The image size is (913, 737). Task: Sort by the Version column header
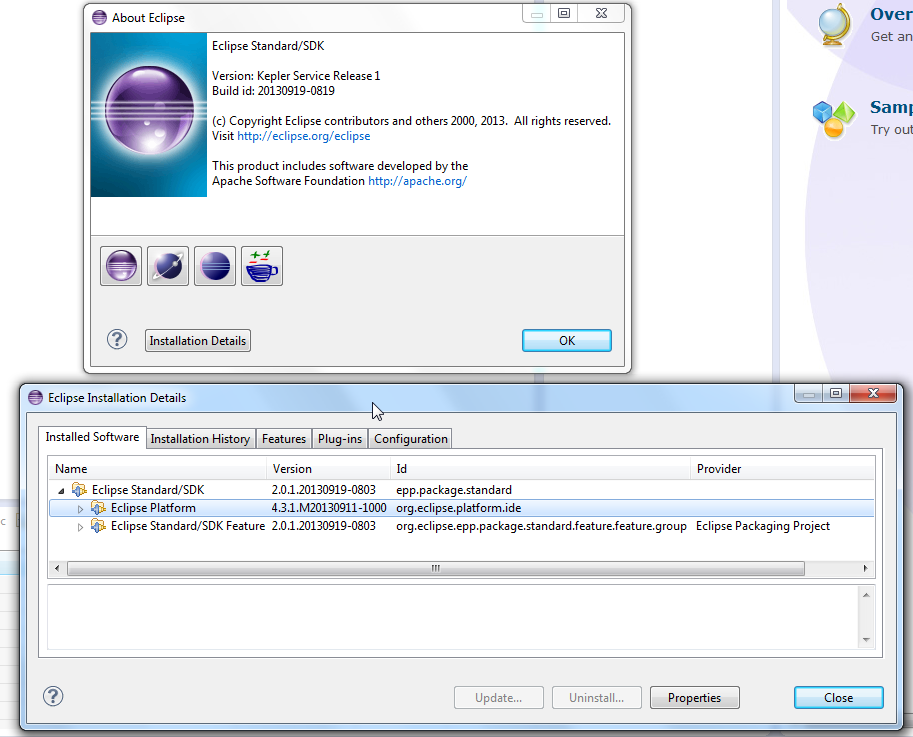point(328,469)
